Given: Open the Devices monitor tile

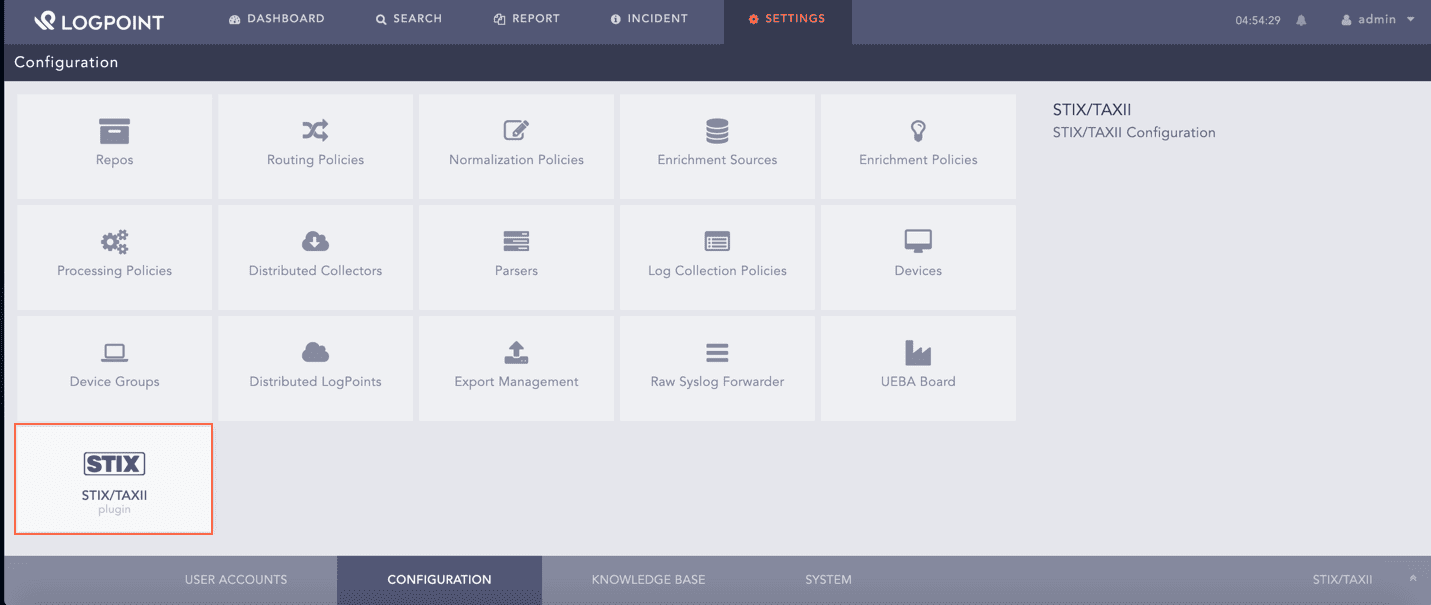Looking at the screenshot, I should [918, 257].
